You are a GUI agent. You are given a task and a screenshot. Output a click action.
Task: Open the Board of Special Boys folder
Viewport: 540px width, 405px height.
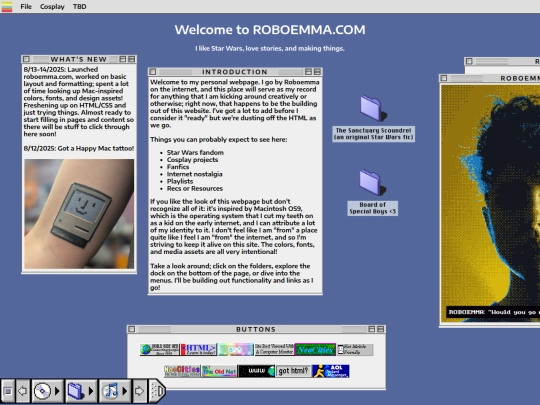tap(373, 182)
